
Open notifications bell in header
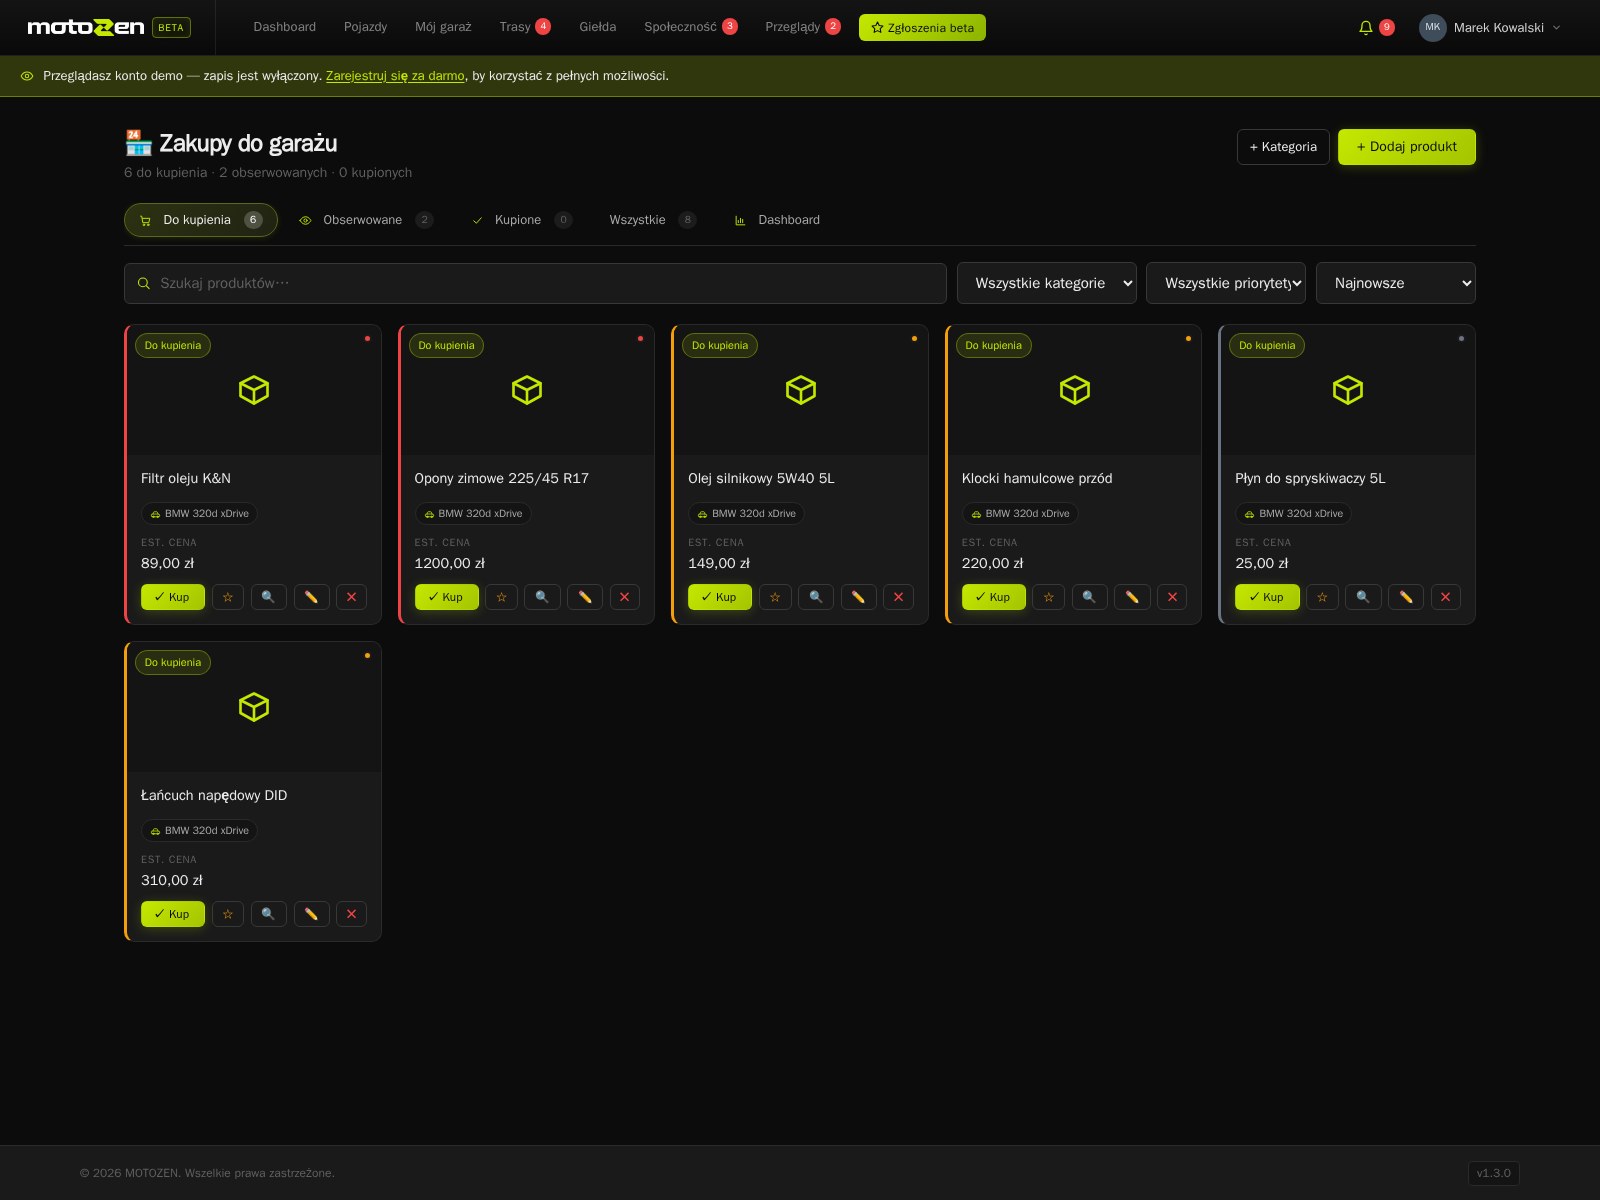[x=1366, y=28]
